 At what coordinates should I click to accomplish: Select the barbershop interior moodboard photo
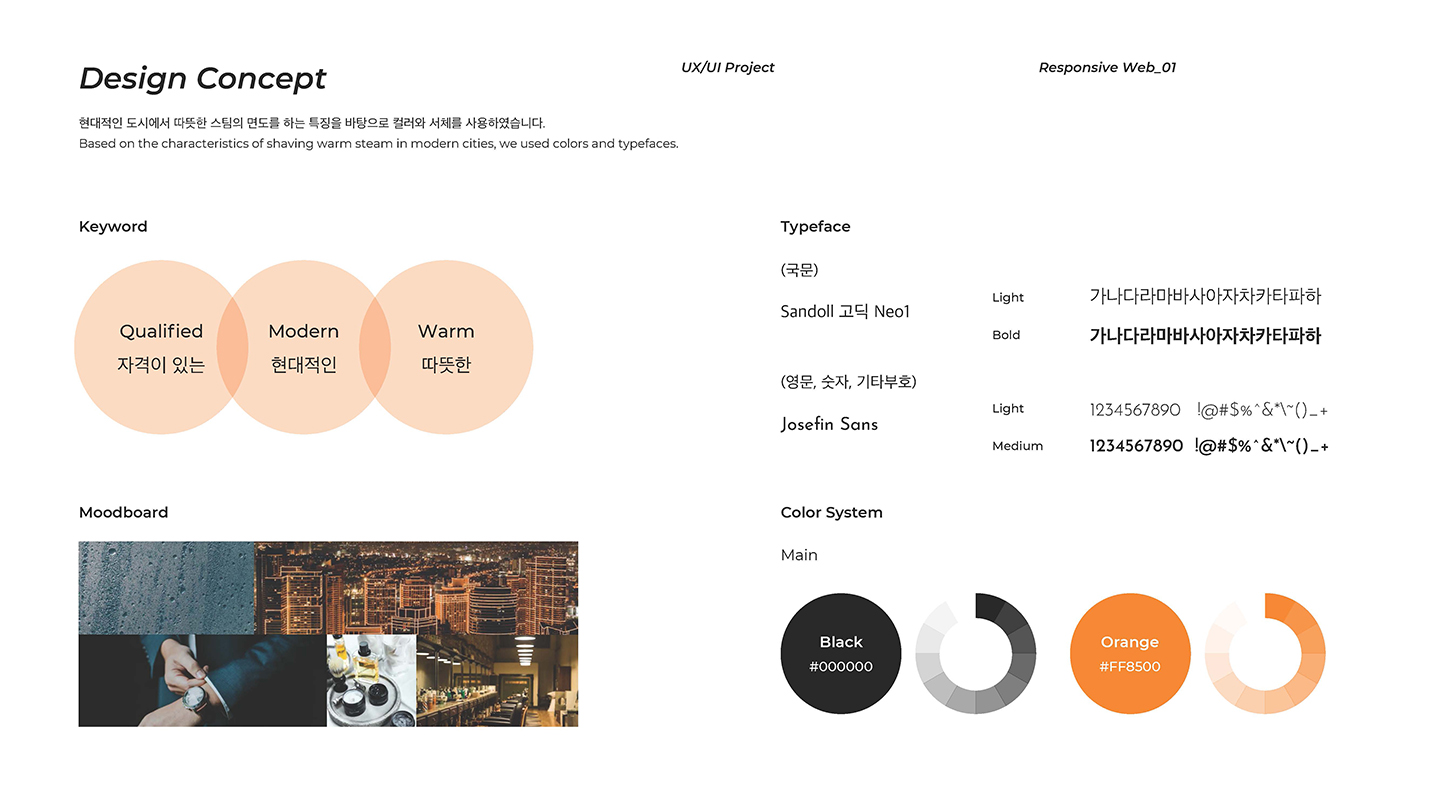tap(497, 680)
